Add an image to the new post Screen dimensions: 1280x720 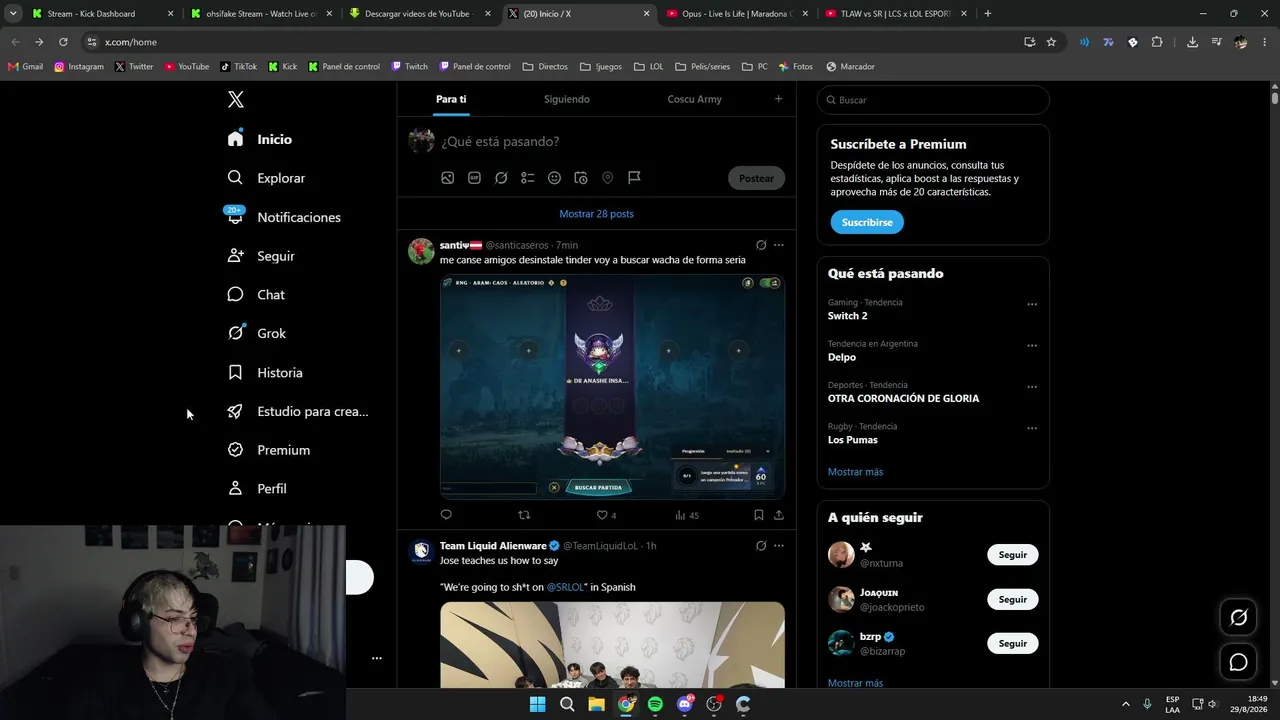(x=448, y=178)
